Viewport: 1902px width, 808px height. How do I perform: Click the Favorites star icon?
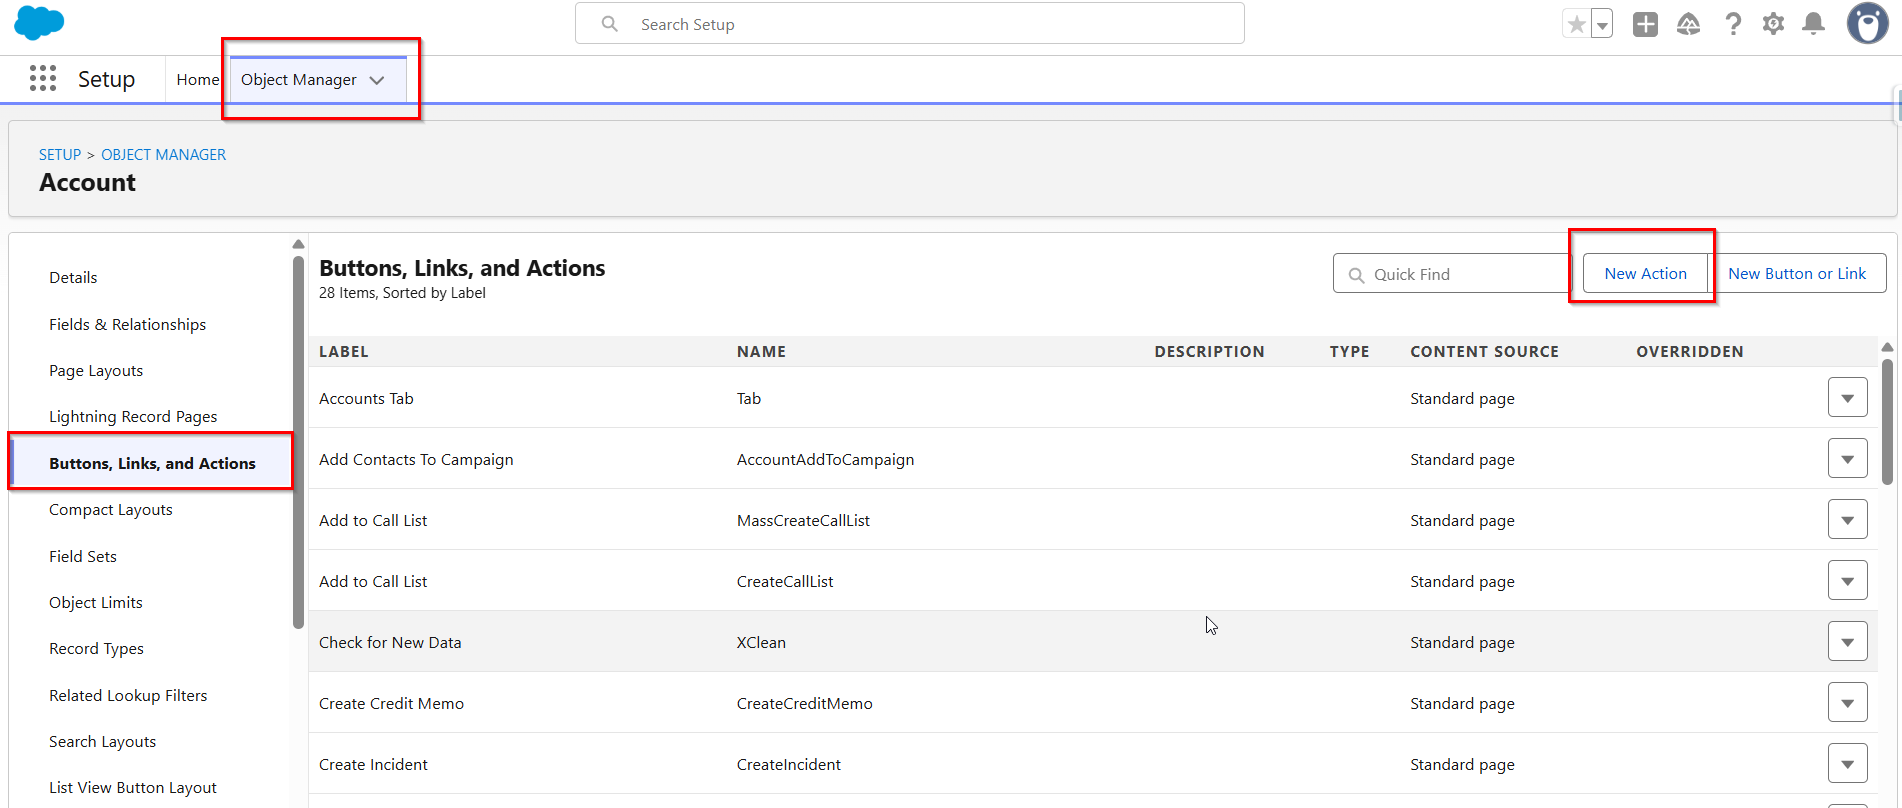1576,24
